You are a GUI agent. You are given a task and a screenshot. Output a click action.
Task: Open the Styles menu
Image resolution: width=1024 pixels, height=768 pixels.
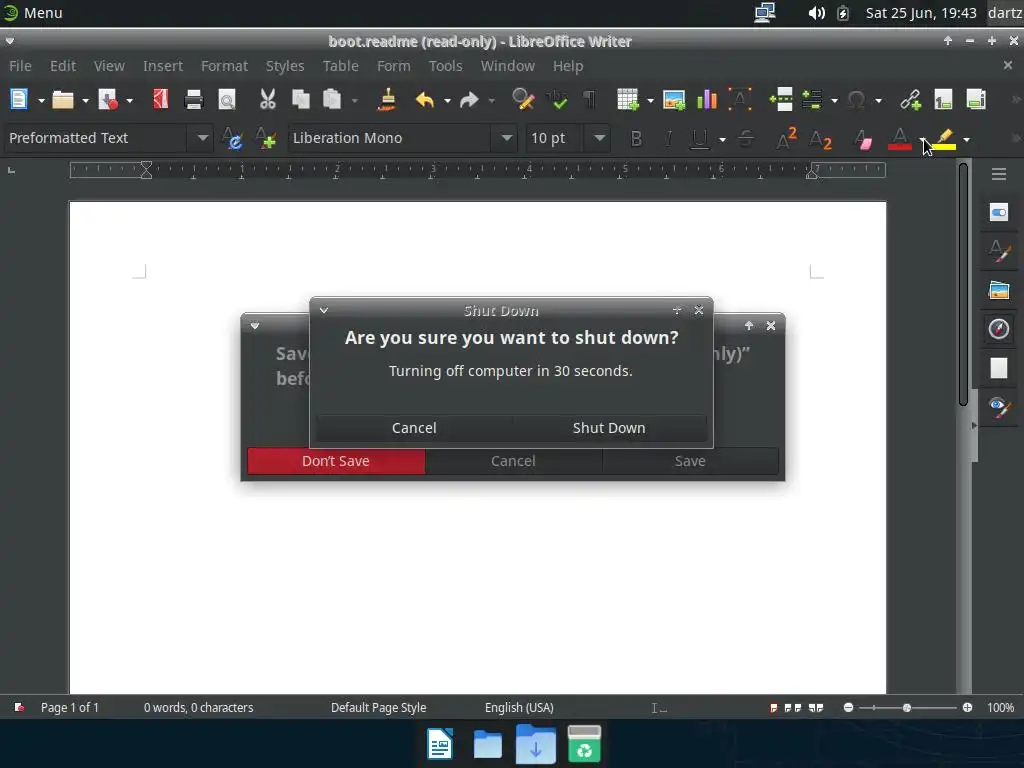pyautogui.click(x=285, y=66)
